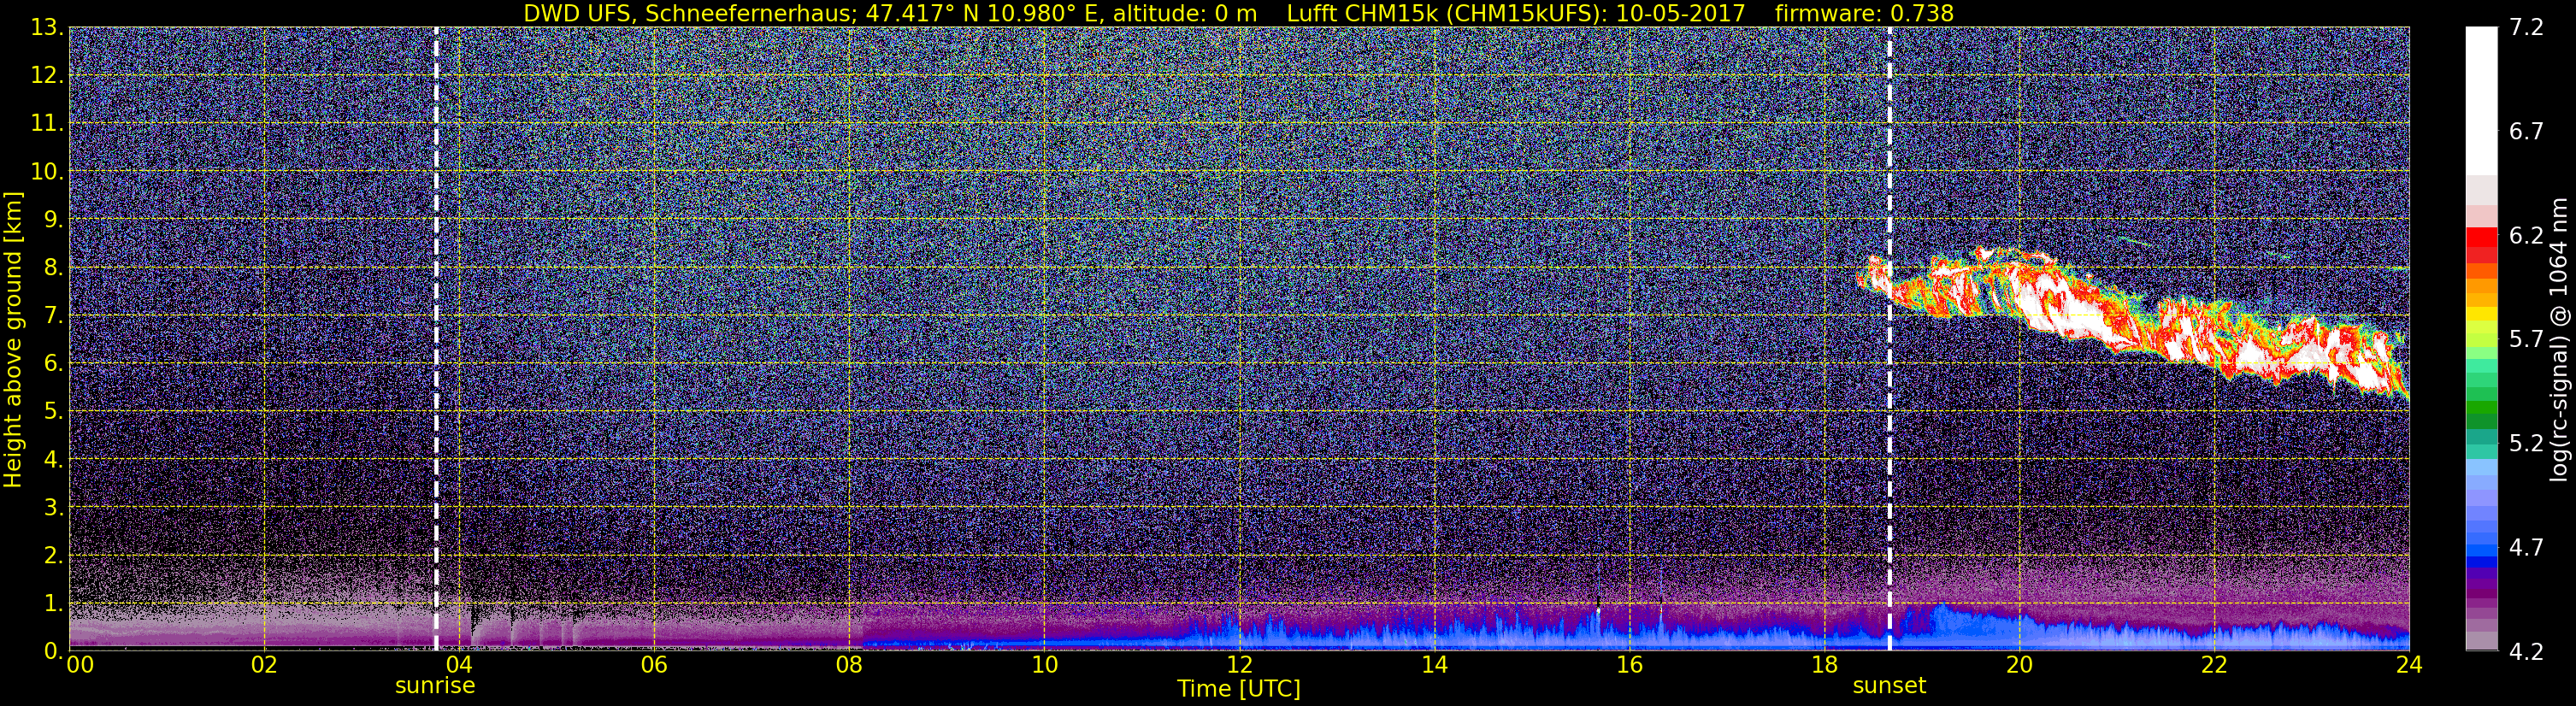The image size is (2576, 706).
Task: Click the height axis tick label '2.'
Action: (54, 555)
